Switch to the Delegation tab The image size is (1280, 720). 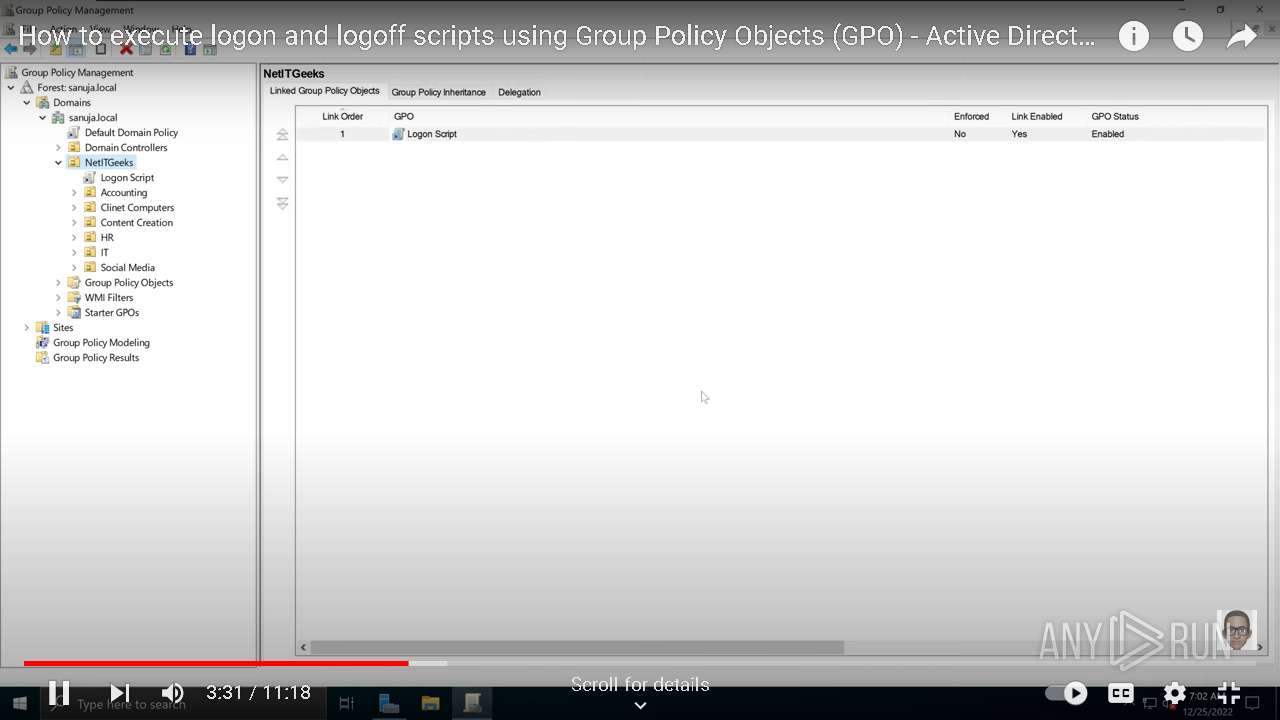coord(519,92)
